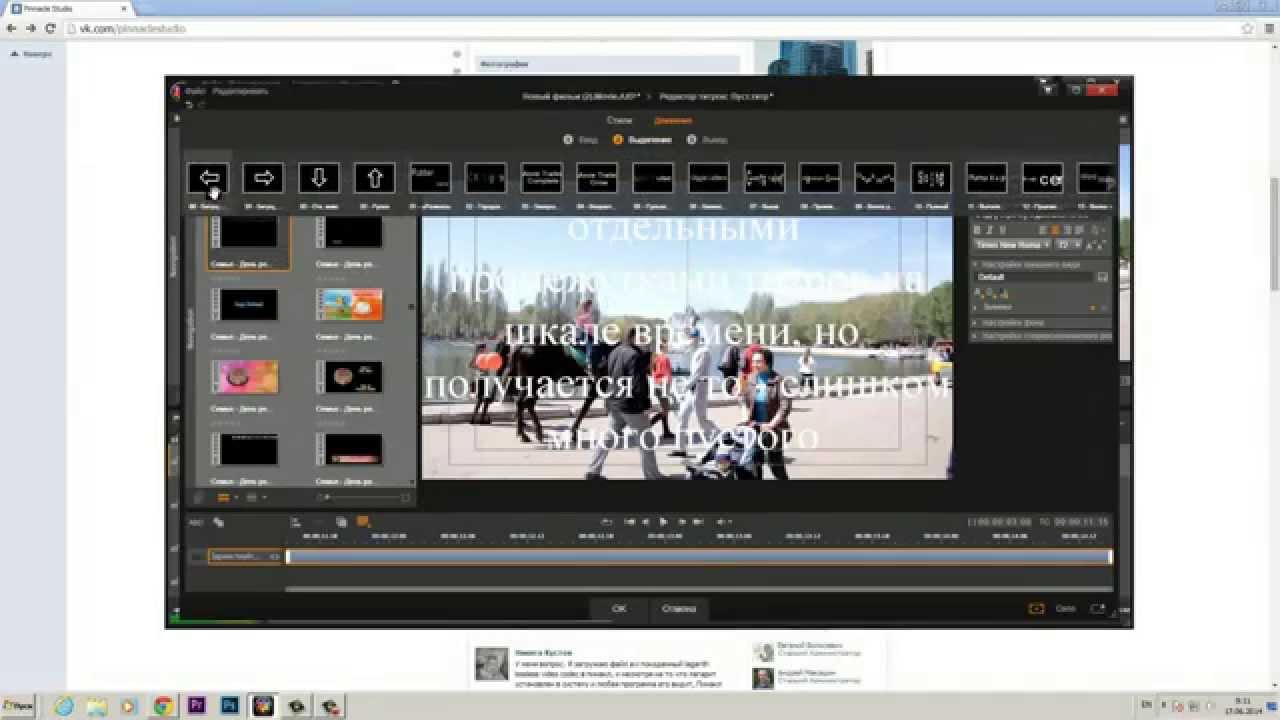Play the title preview

pyautogui.click(x=663, y=521)
